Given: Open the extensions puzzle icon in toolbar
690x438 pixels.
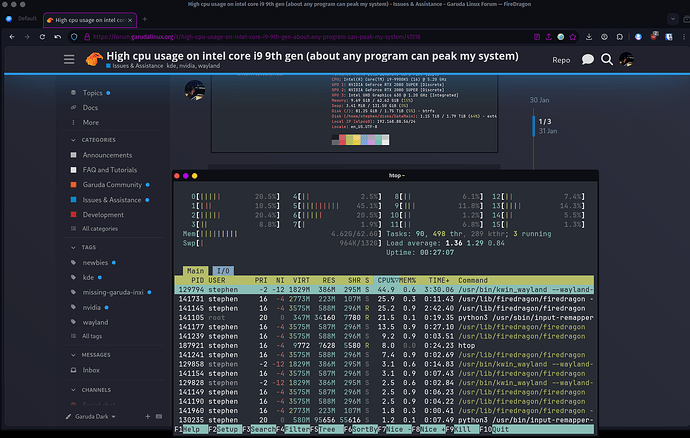Looking at the screenshot, I should pos(620,37).
